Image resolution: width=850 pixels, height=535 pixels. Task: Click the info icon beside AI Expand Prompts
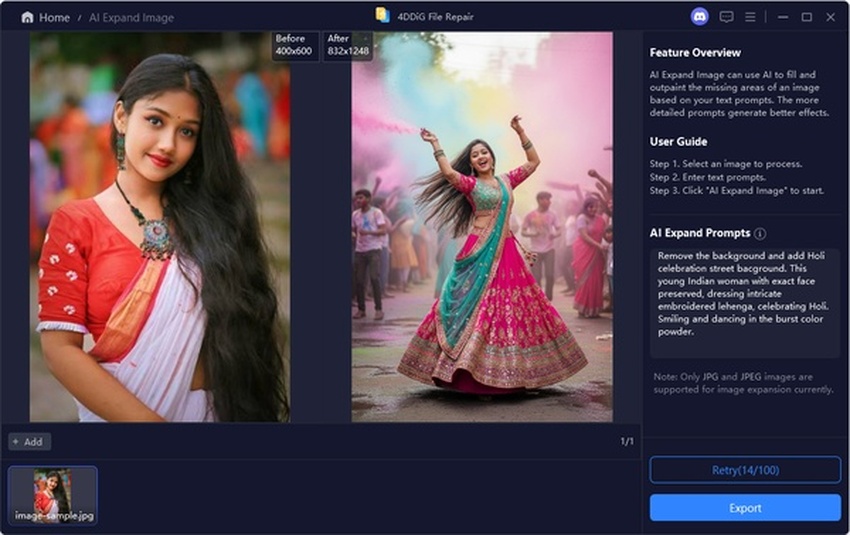pos(760,234)
